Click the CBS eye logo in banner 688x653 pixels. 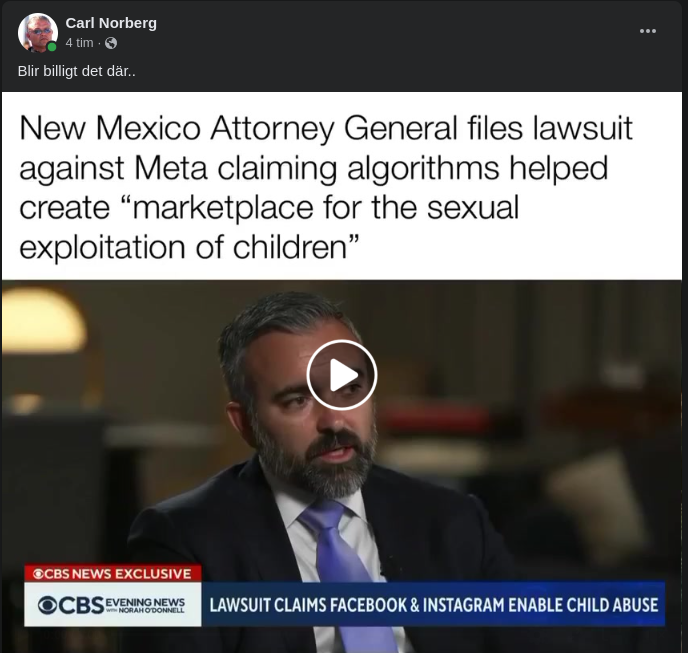click(47, 605)
